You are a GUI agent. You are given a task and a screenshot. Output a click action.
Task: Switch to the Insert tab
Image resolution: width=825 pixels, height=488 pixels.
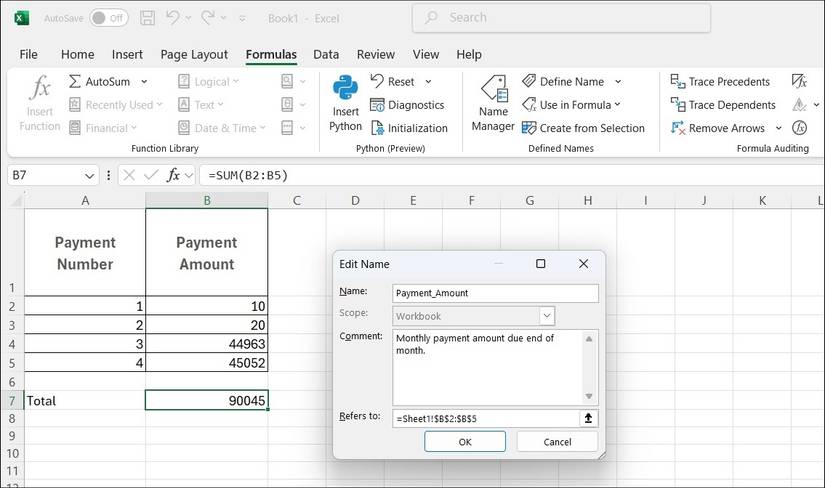pyautogui.click(x=127, y=54)
